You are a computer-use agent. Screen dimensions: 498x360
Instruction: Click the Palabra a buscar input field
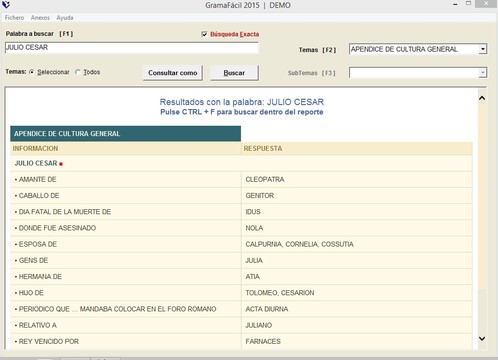pos(132,48)
